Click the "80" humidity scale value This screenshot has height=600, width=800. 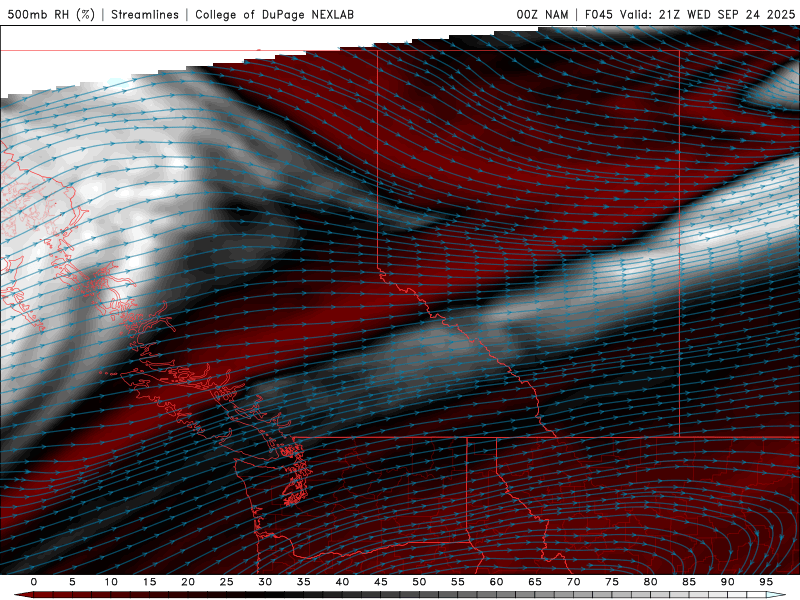tap(650, 582)
